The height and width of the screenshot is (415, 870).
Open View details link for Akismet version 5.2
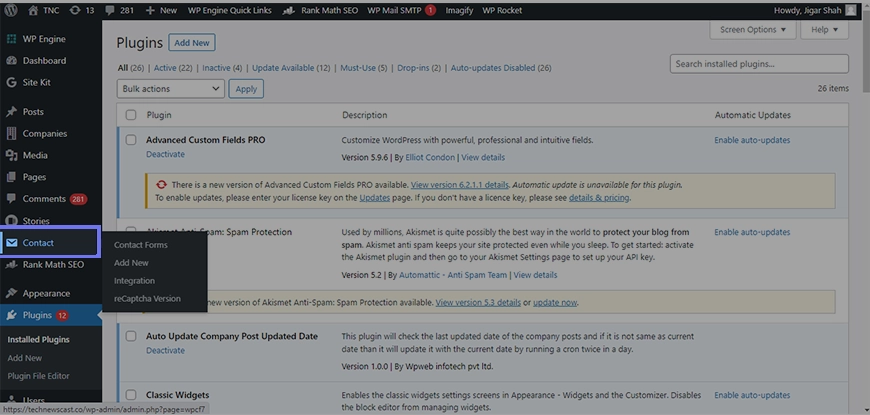click(x=535, y=275)
